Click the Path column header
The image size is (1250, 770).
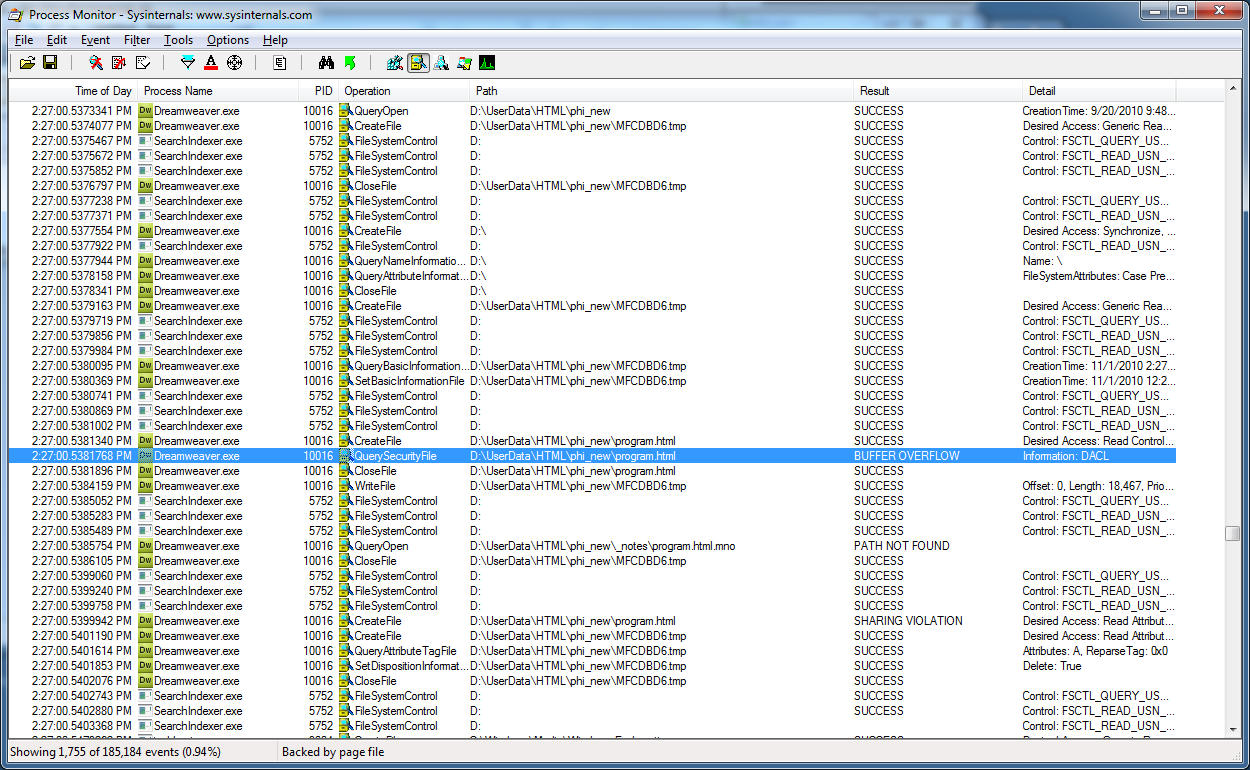[662, 91]
